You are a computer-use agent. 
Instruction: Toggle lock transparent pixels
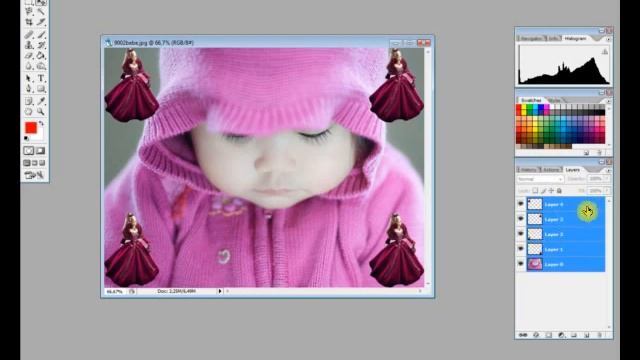pyautogui.click(x=535, y=191)
